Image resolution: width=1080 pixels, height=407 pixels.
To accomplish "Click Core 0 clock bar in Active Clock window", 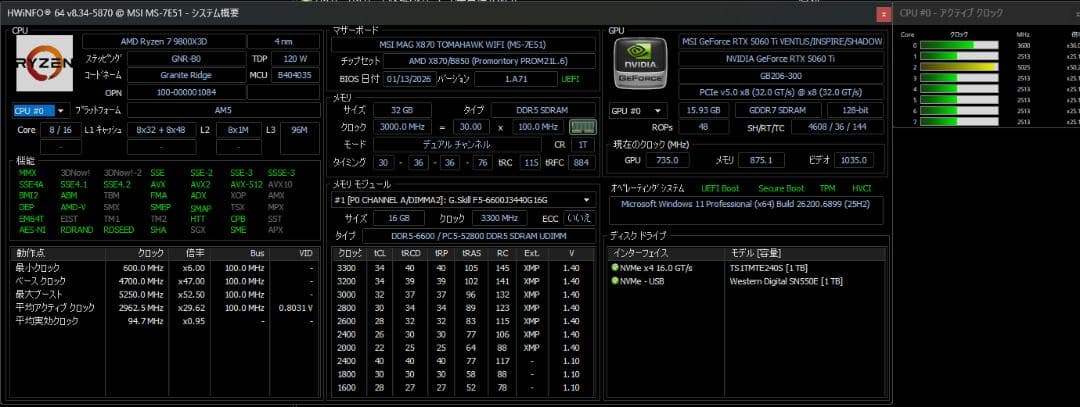I will 959,45.
